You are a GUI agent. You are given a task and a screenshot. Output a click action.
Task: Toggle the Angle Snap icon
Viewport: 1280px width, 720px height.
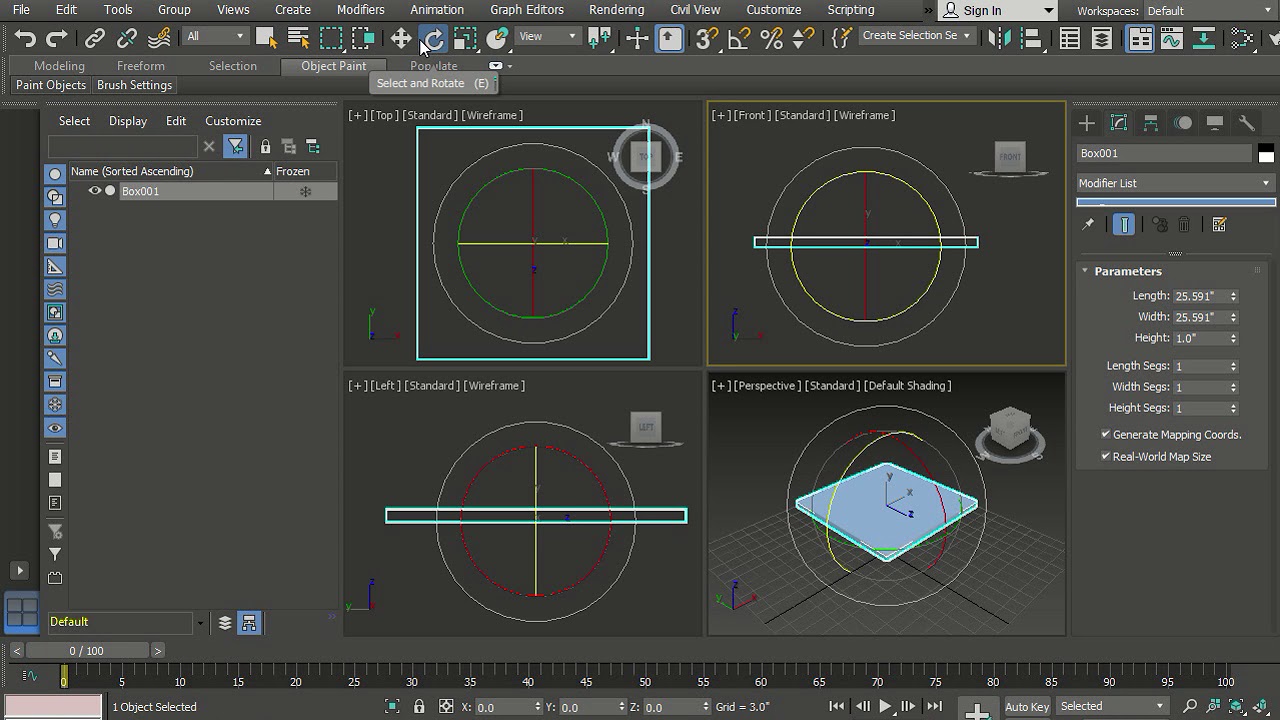click(x=739, y=38)
